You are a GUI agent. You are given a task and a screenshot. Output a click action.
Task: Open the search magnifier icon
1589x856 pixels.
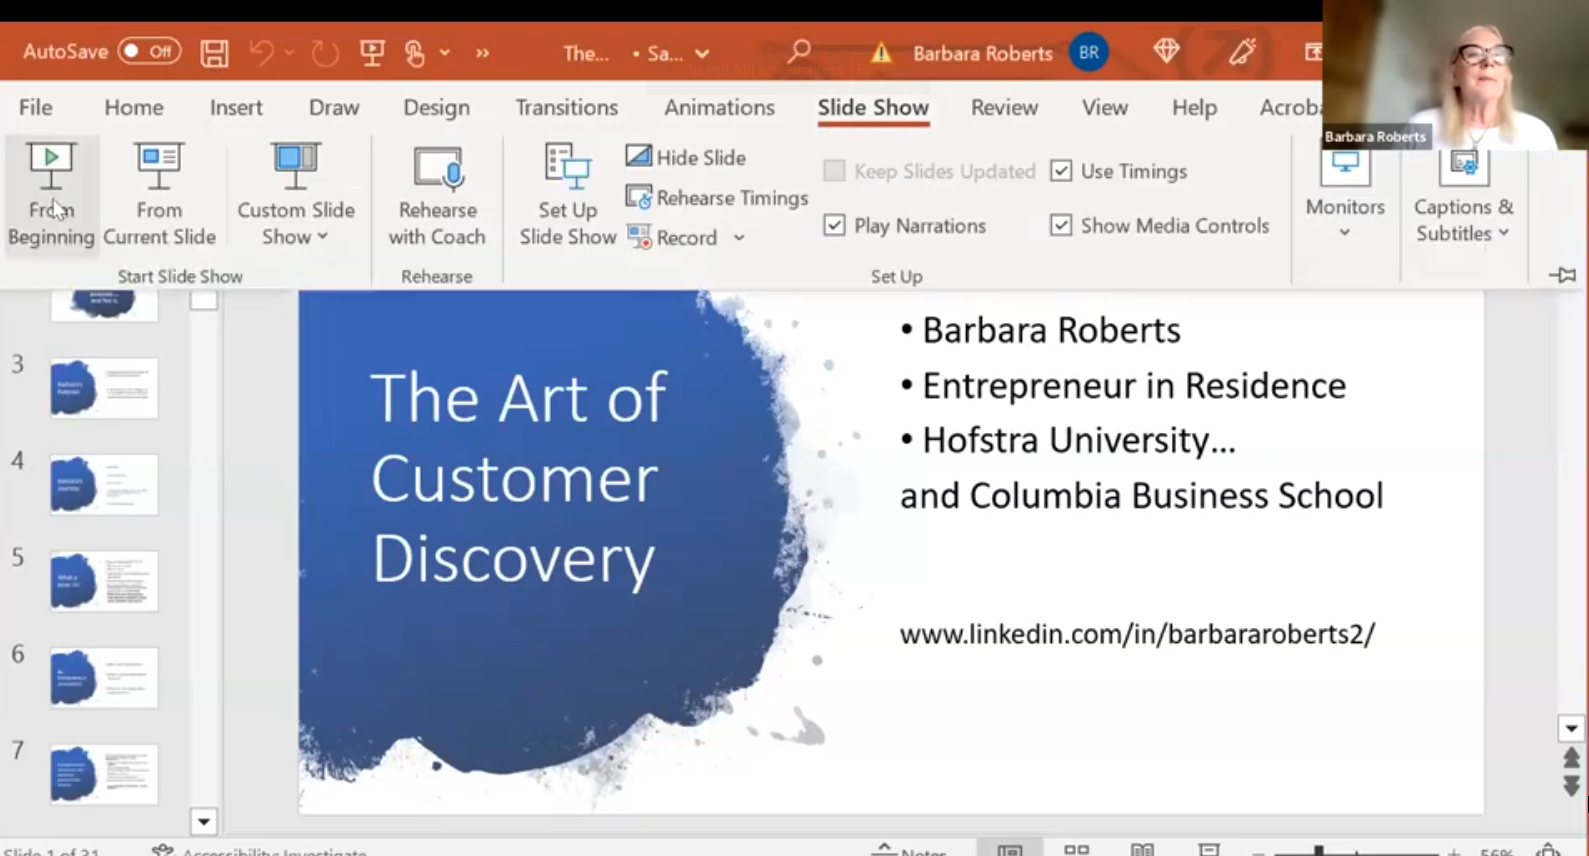click(798, 52)
